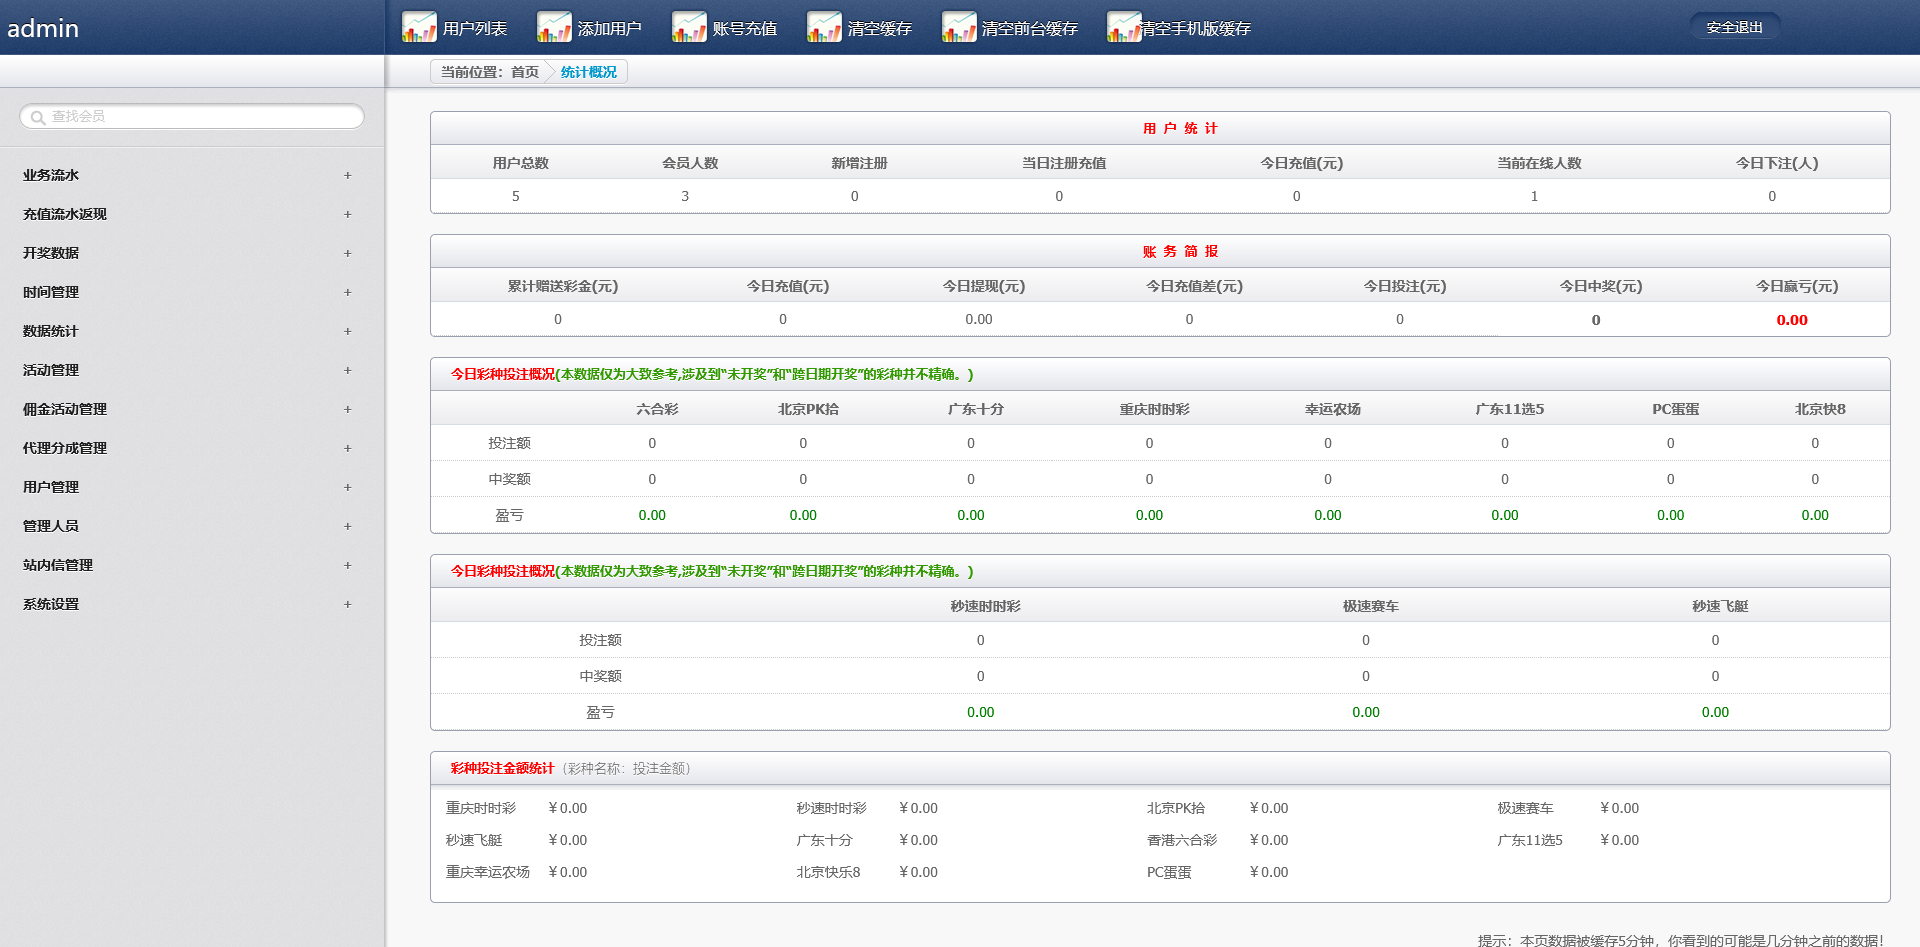Image resolution: width=1920 pixels, height=947 pixels.
Task: Click the 用户列表 chart icon
Action: pyautogui.click(x=418, y=27)
